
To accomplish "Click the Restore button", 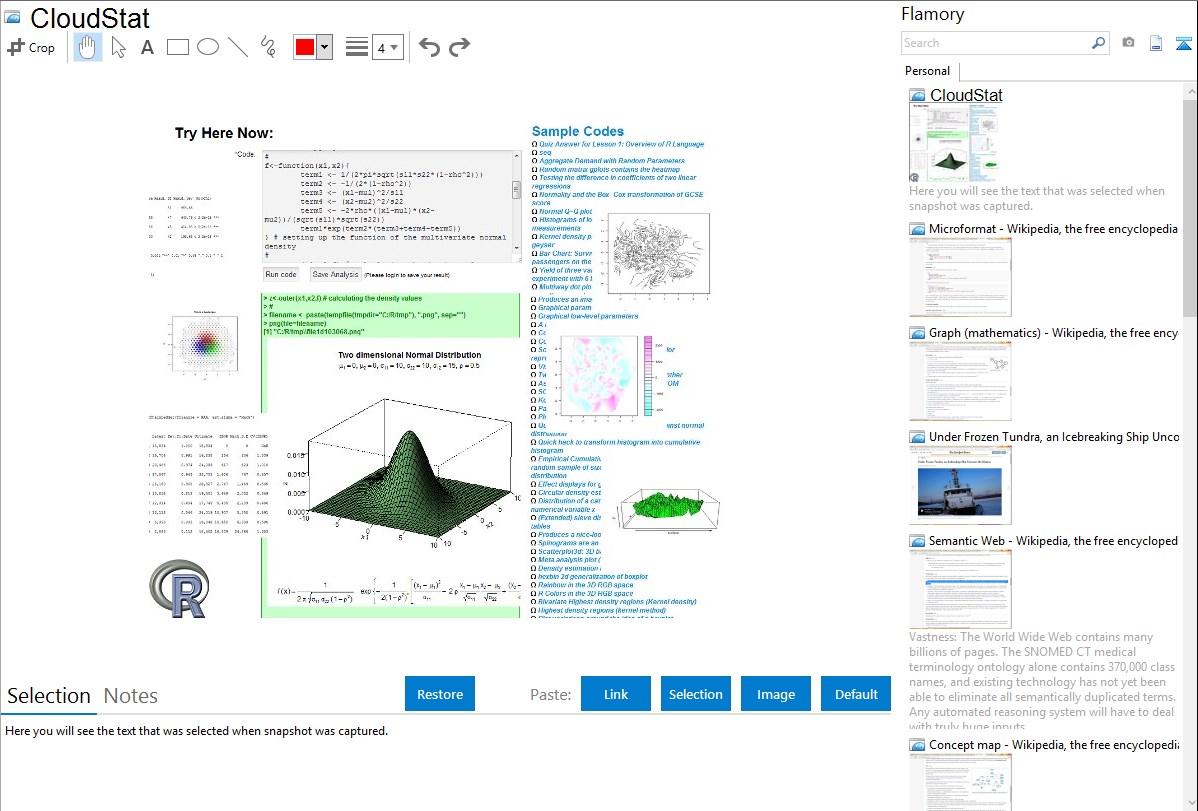I will coord(440,694).
